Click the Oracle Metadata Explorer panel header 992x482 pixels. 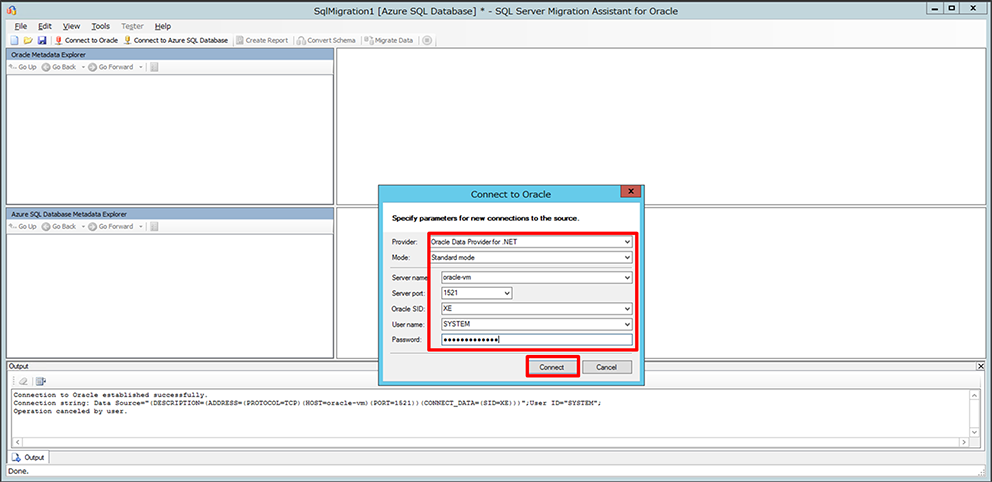tap(170, 54)
